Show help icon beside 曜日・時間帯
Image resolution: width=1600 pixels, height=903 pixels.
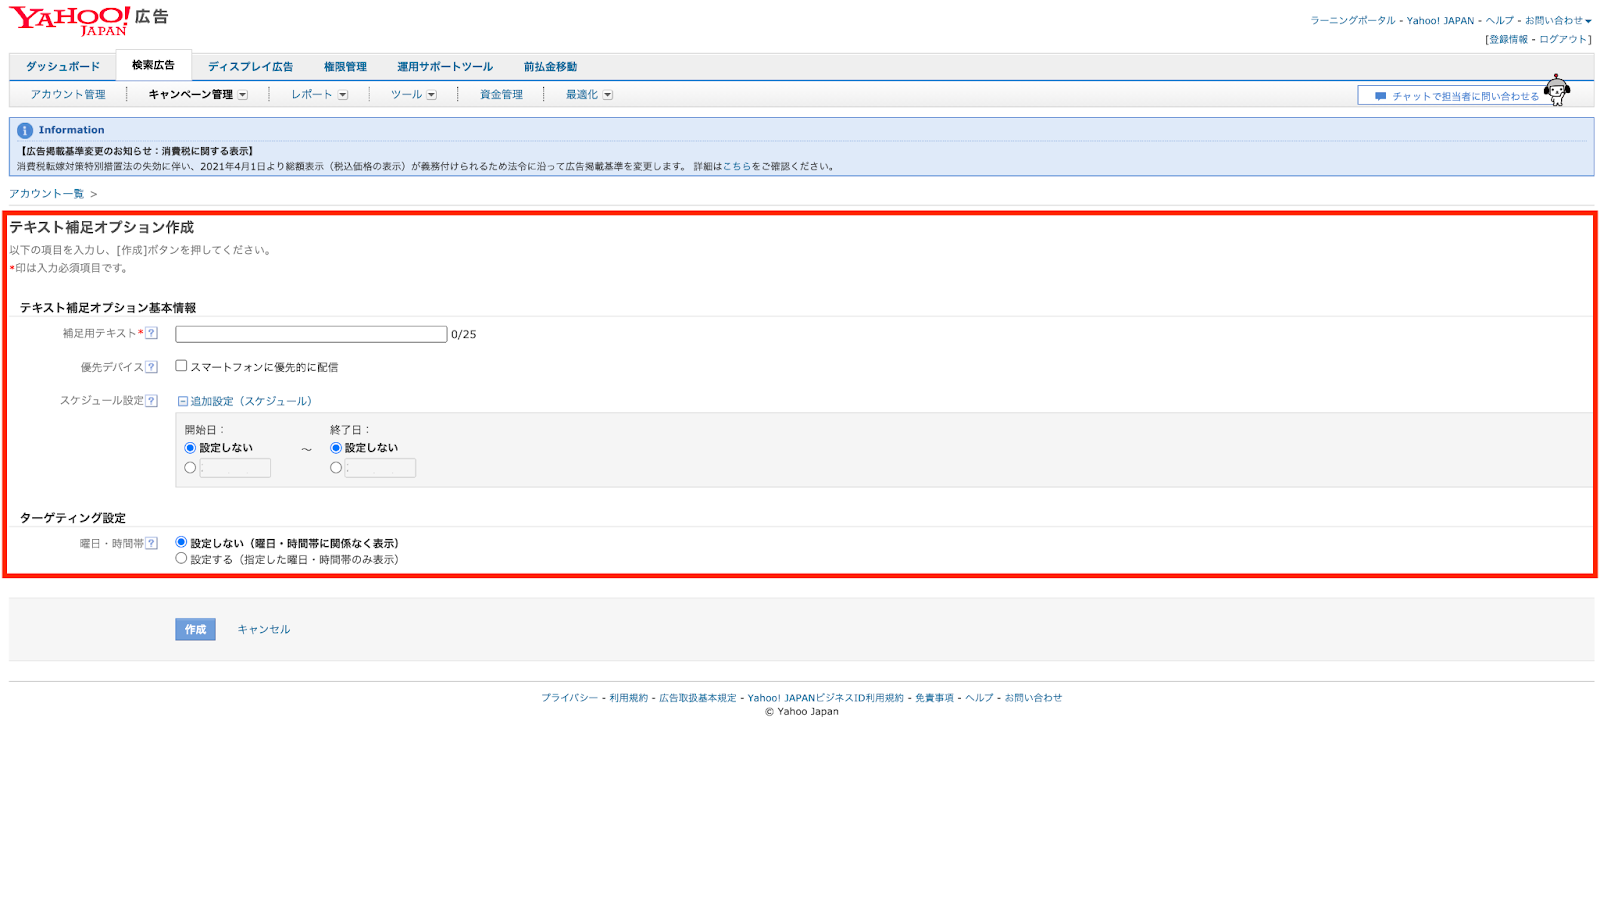152,543
